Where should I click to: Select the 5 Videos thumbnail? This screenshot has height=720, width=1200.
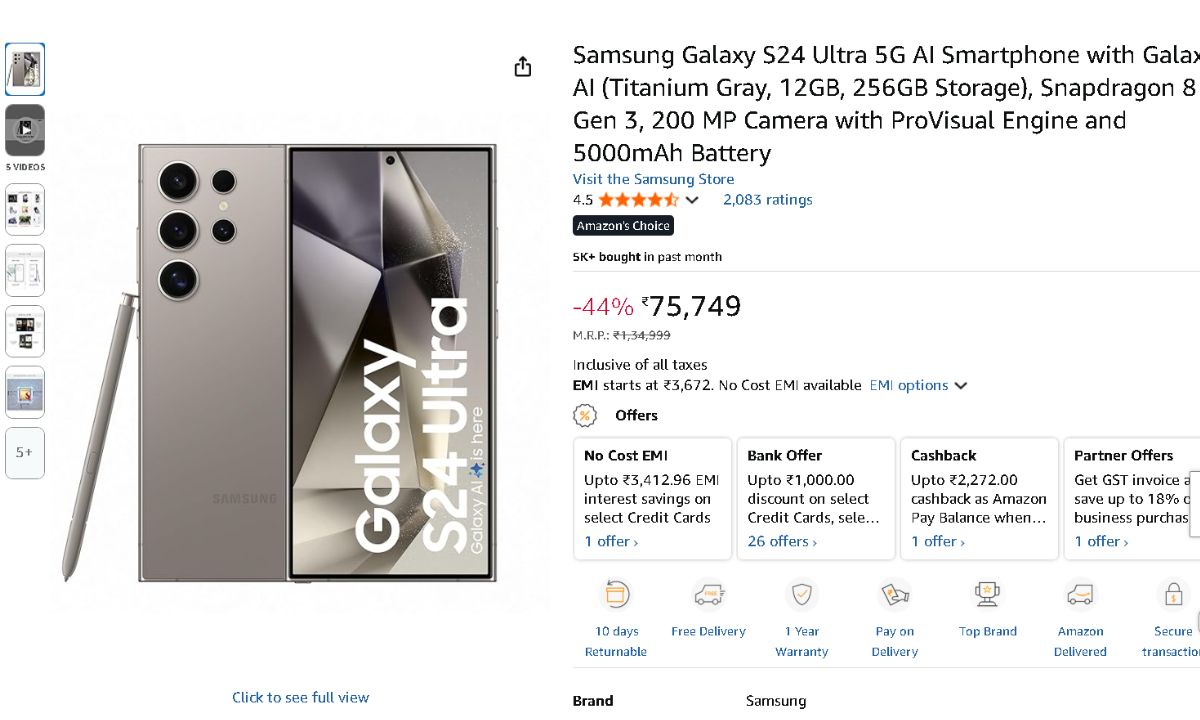(x=25, y=131)
